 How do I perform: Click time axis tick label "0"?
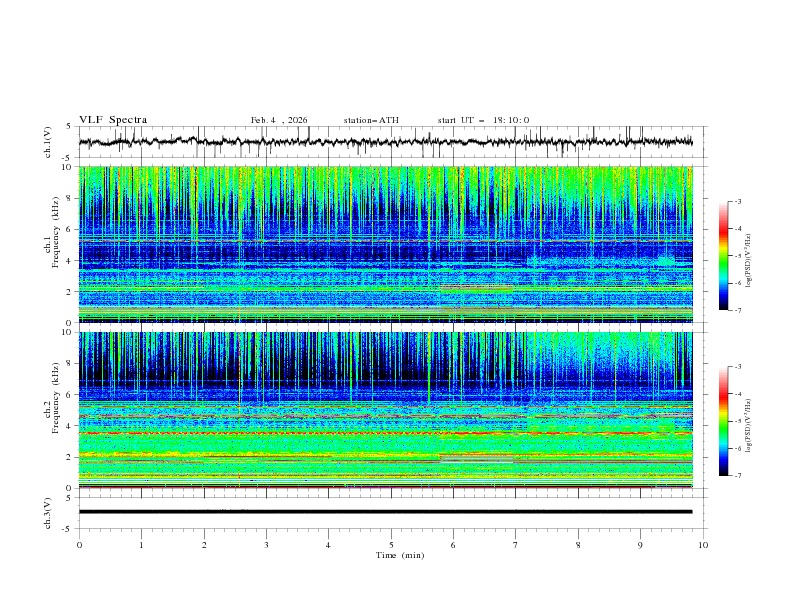tap(79, 545)
